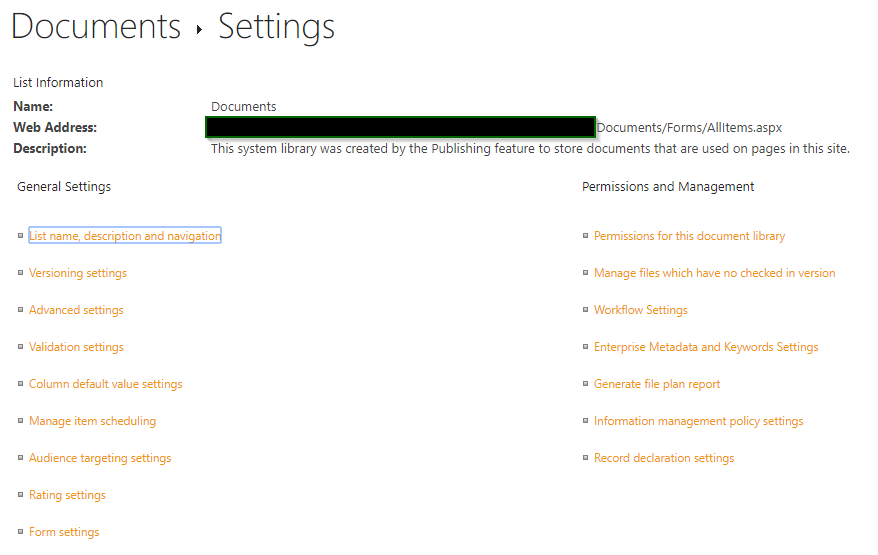Screen dimensions: 878x555
Task: Click the Documents breadcrumb title
Action: click(x=96, y=27)
